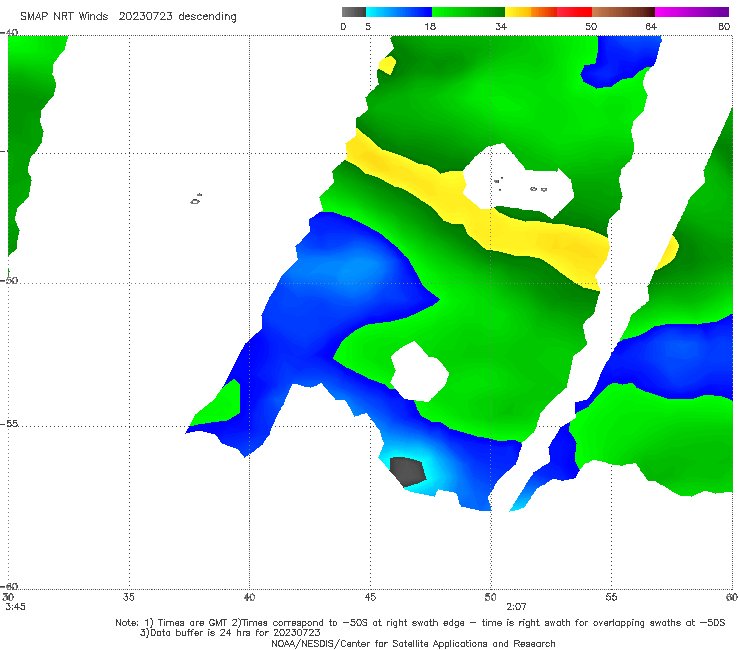The image size is (740, 650).
Task: Click the green segment of the color bar
Action: pyautogui.click(x=468, y=12)
